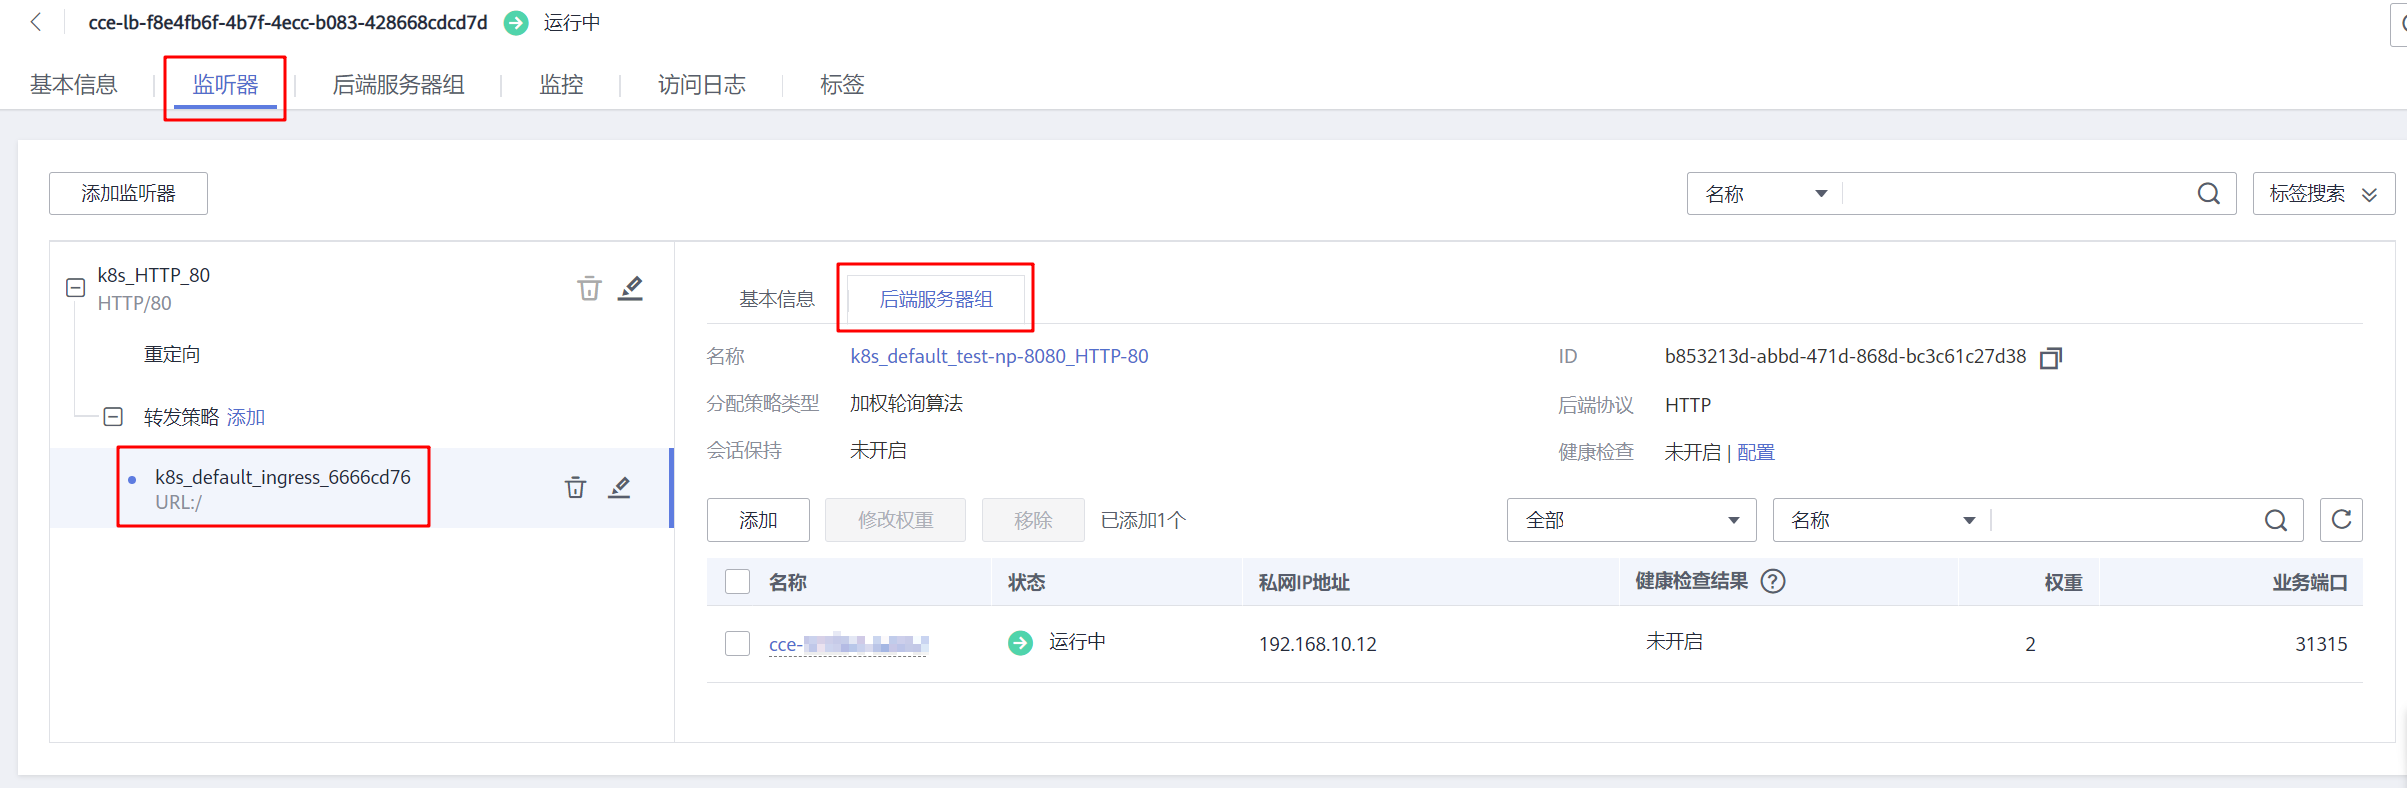
Task: Select the k8s_HTTP_80 listener entry
Action: point(154,287)
